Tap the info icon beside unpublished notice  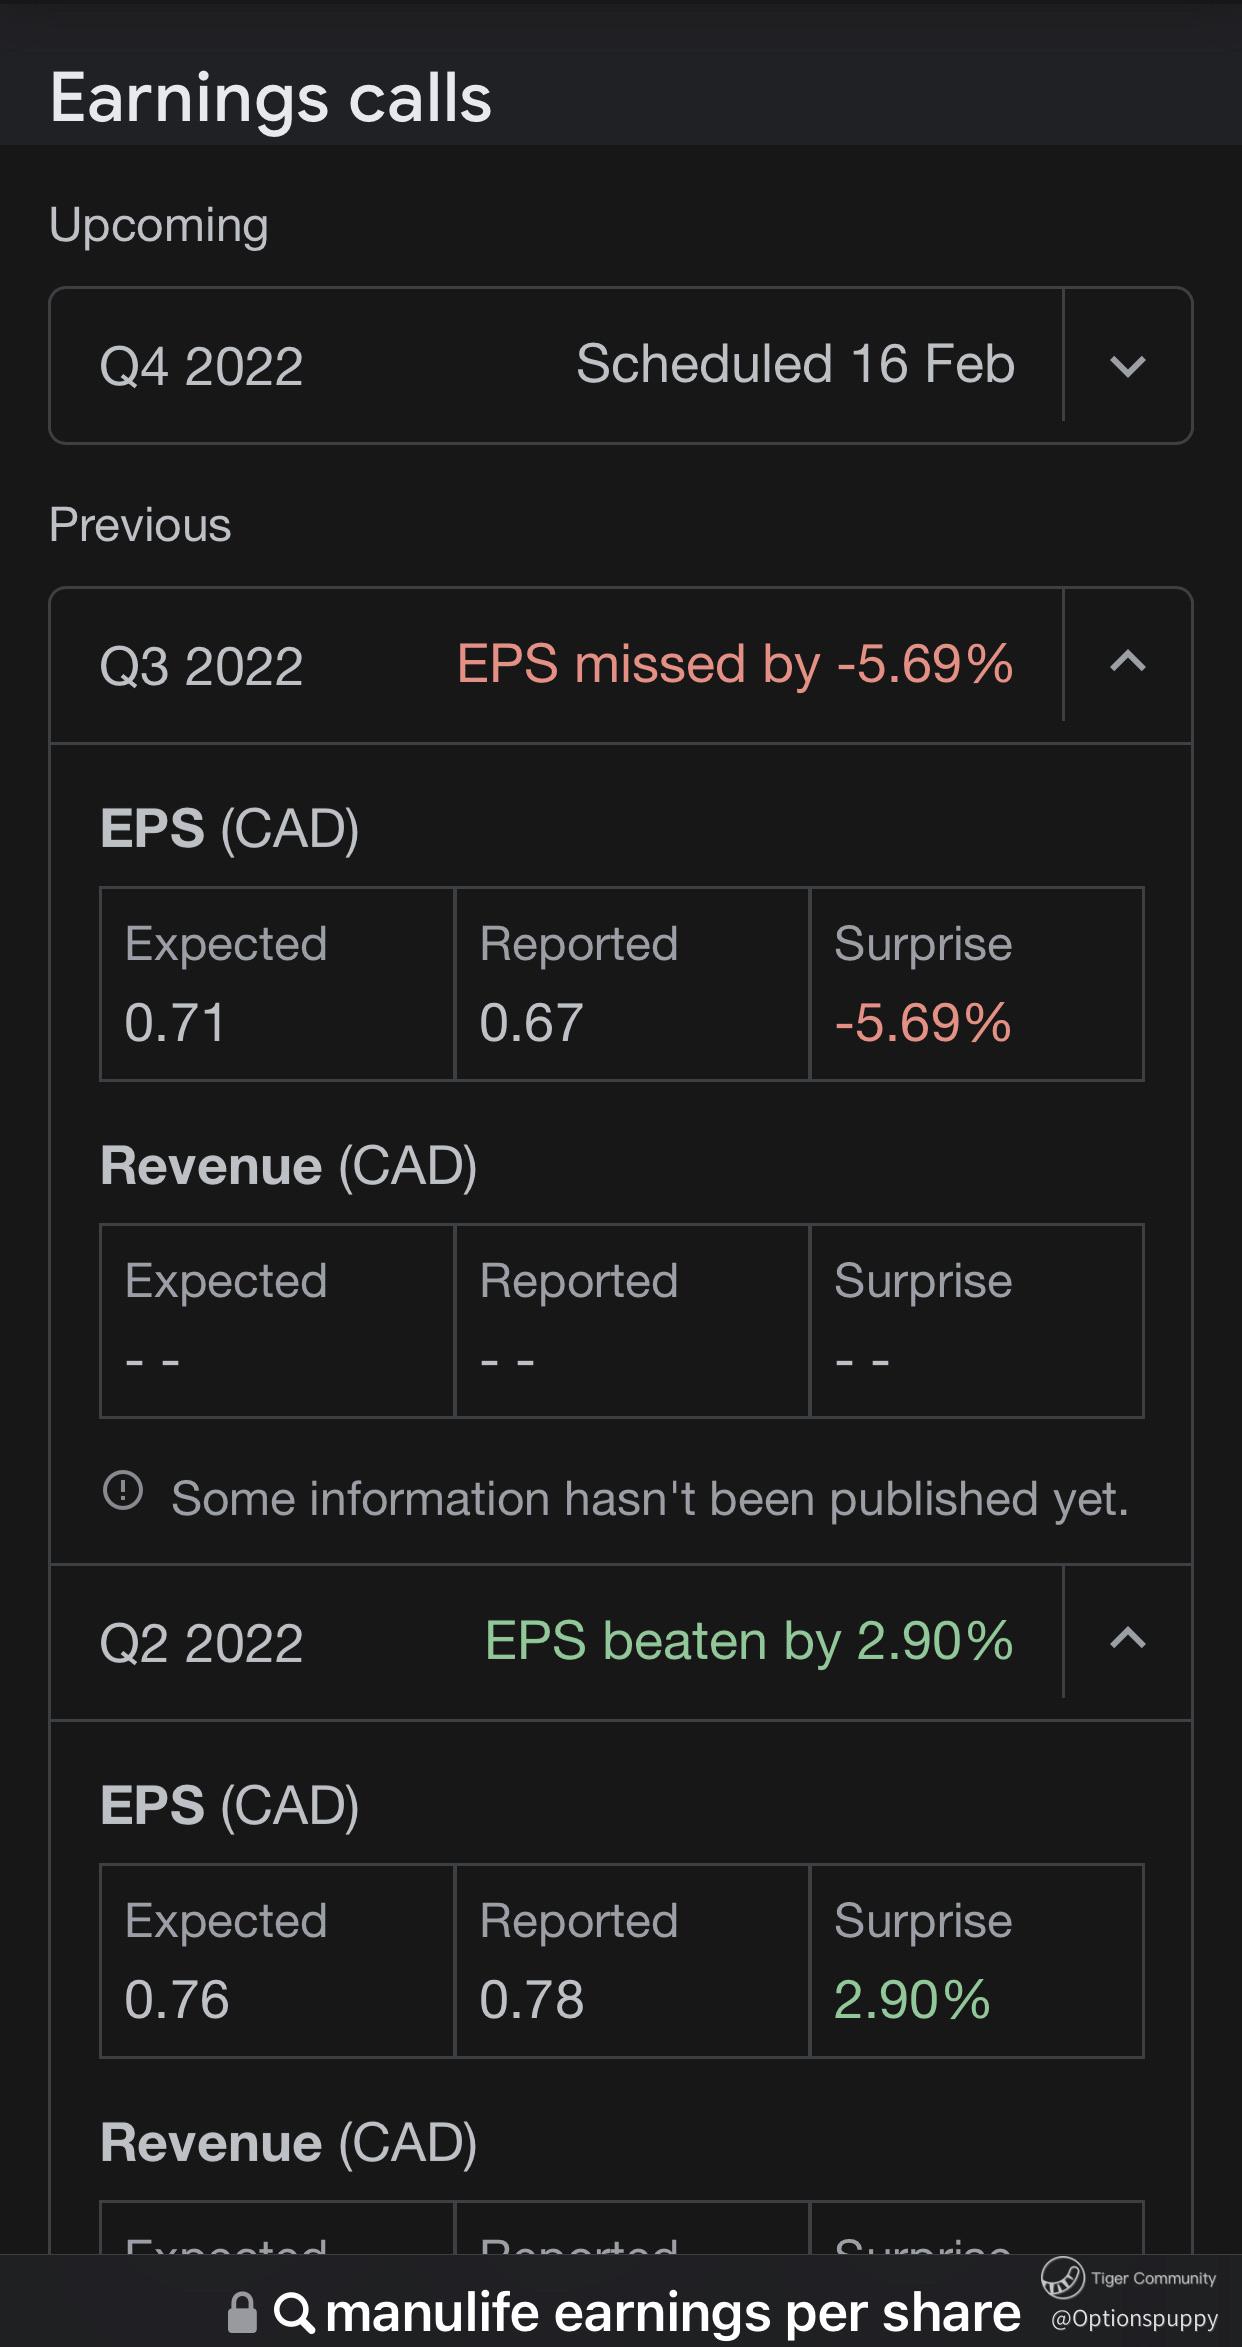point(123,1491)
